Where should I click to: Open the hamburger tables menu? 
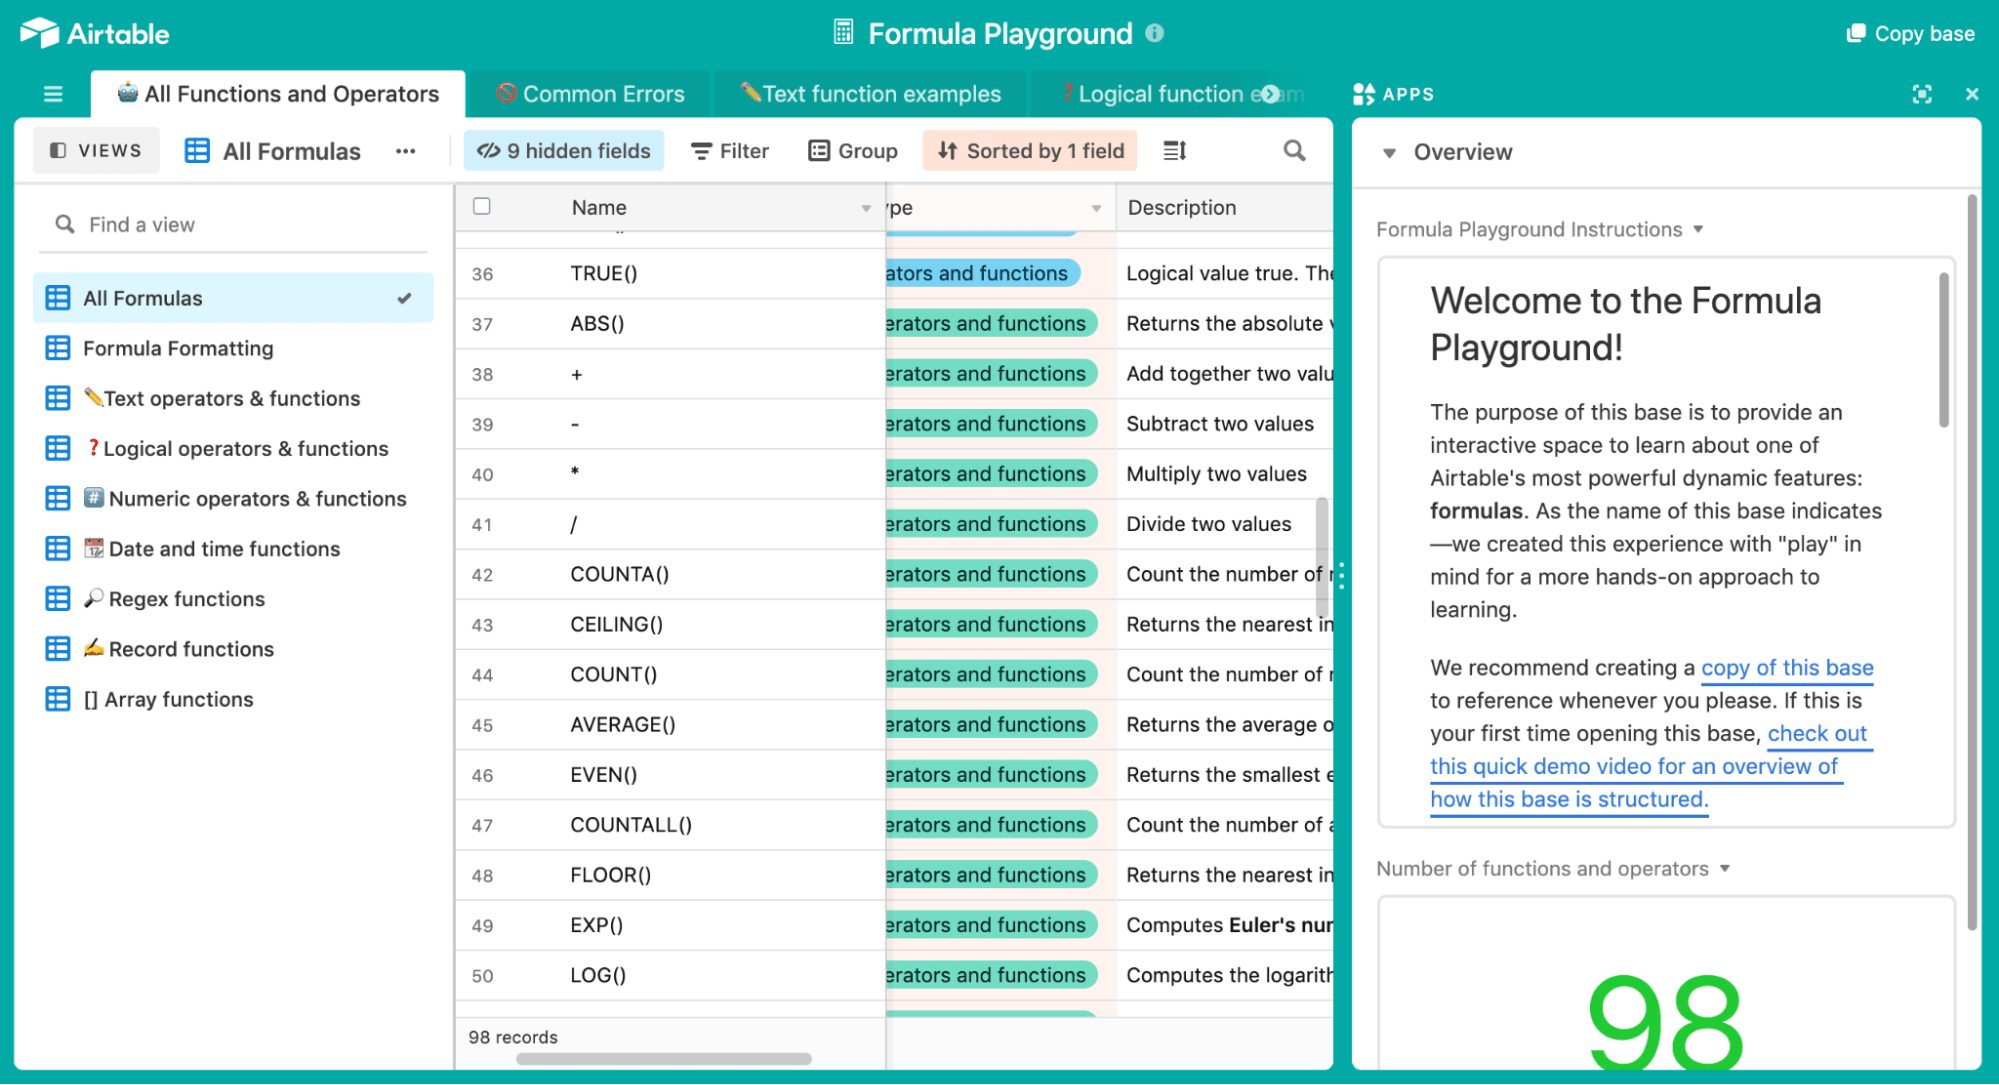point(53,94)
